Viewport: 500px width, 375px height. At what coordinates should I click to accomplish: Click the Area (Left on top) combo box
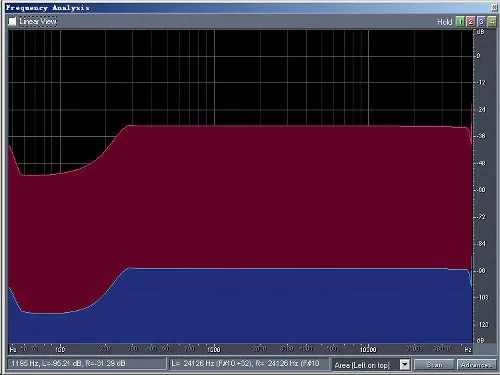(x=371, y=365)
